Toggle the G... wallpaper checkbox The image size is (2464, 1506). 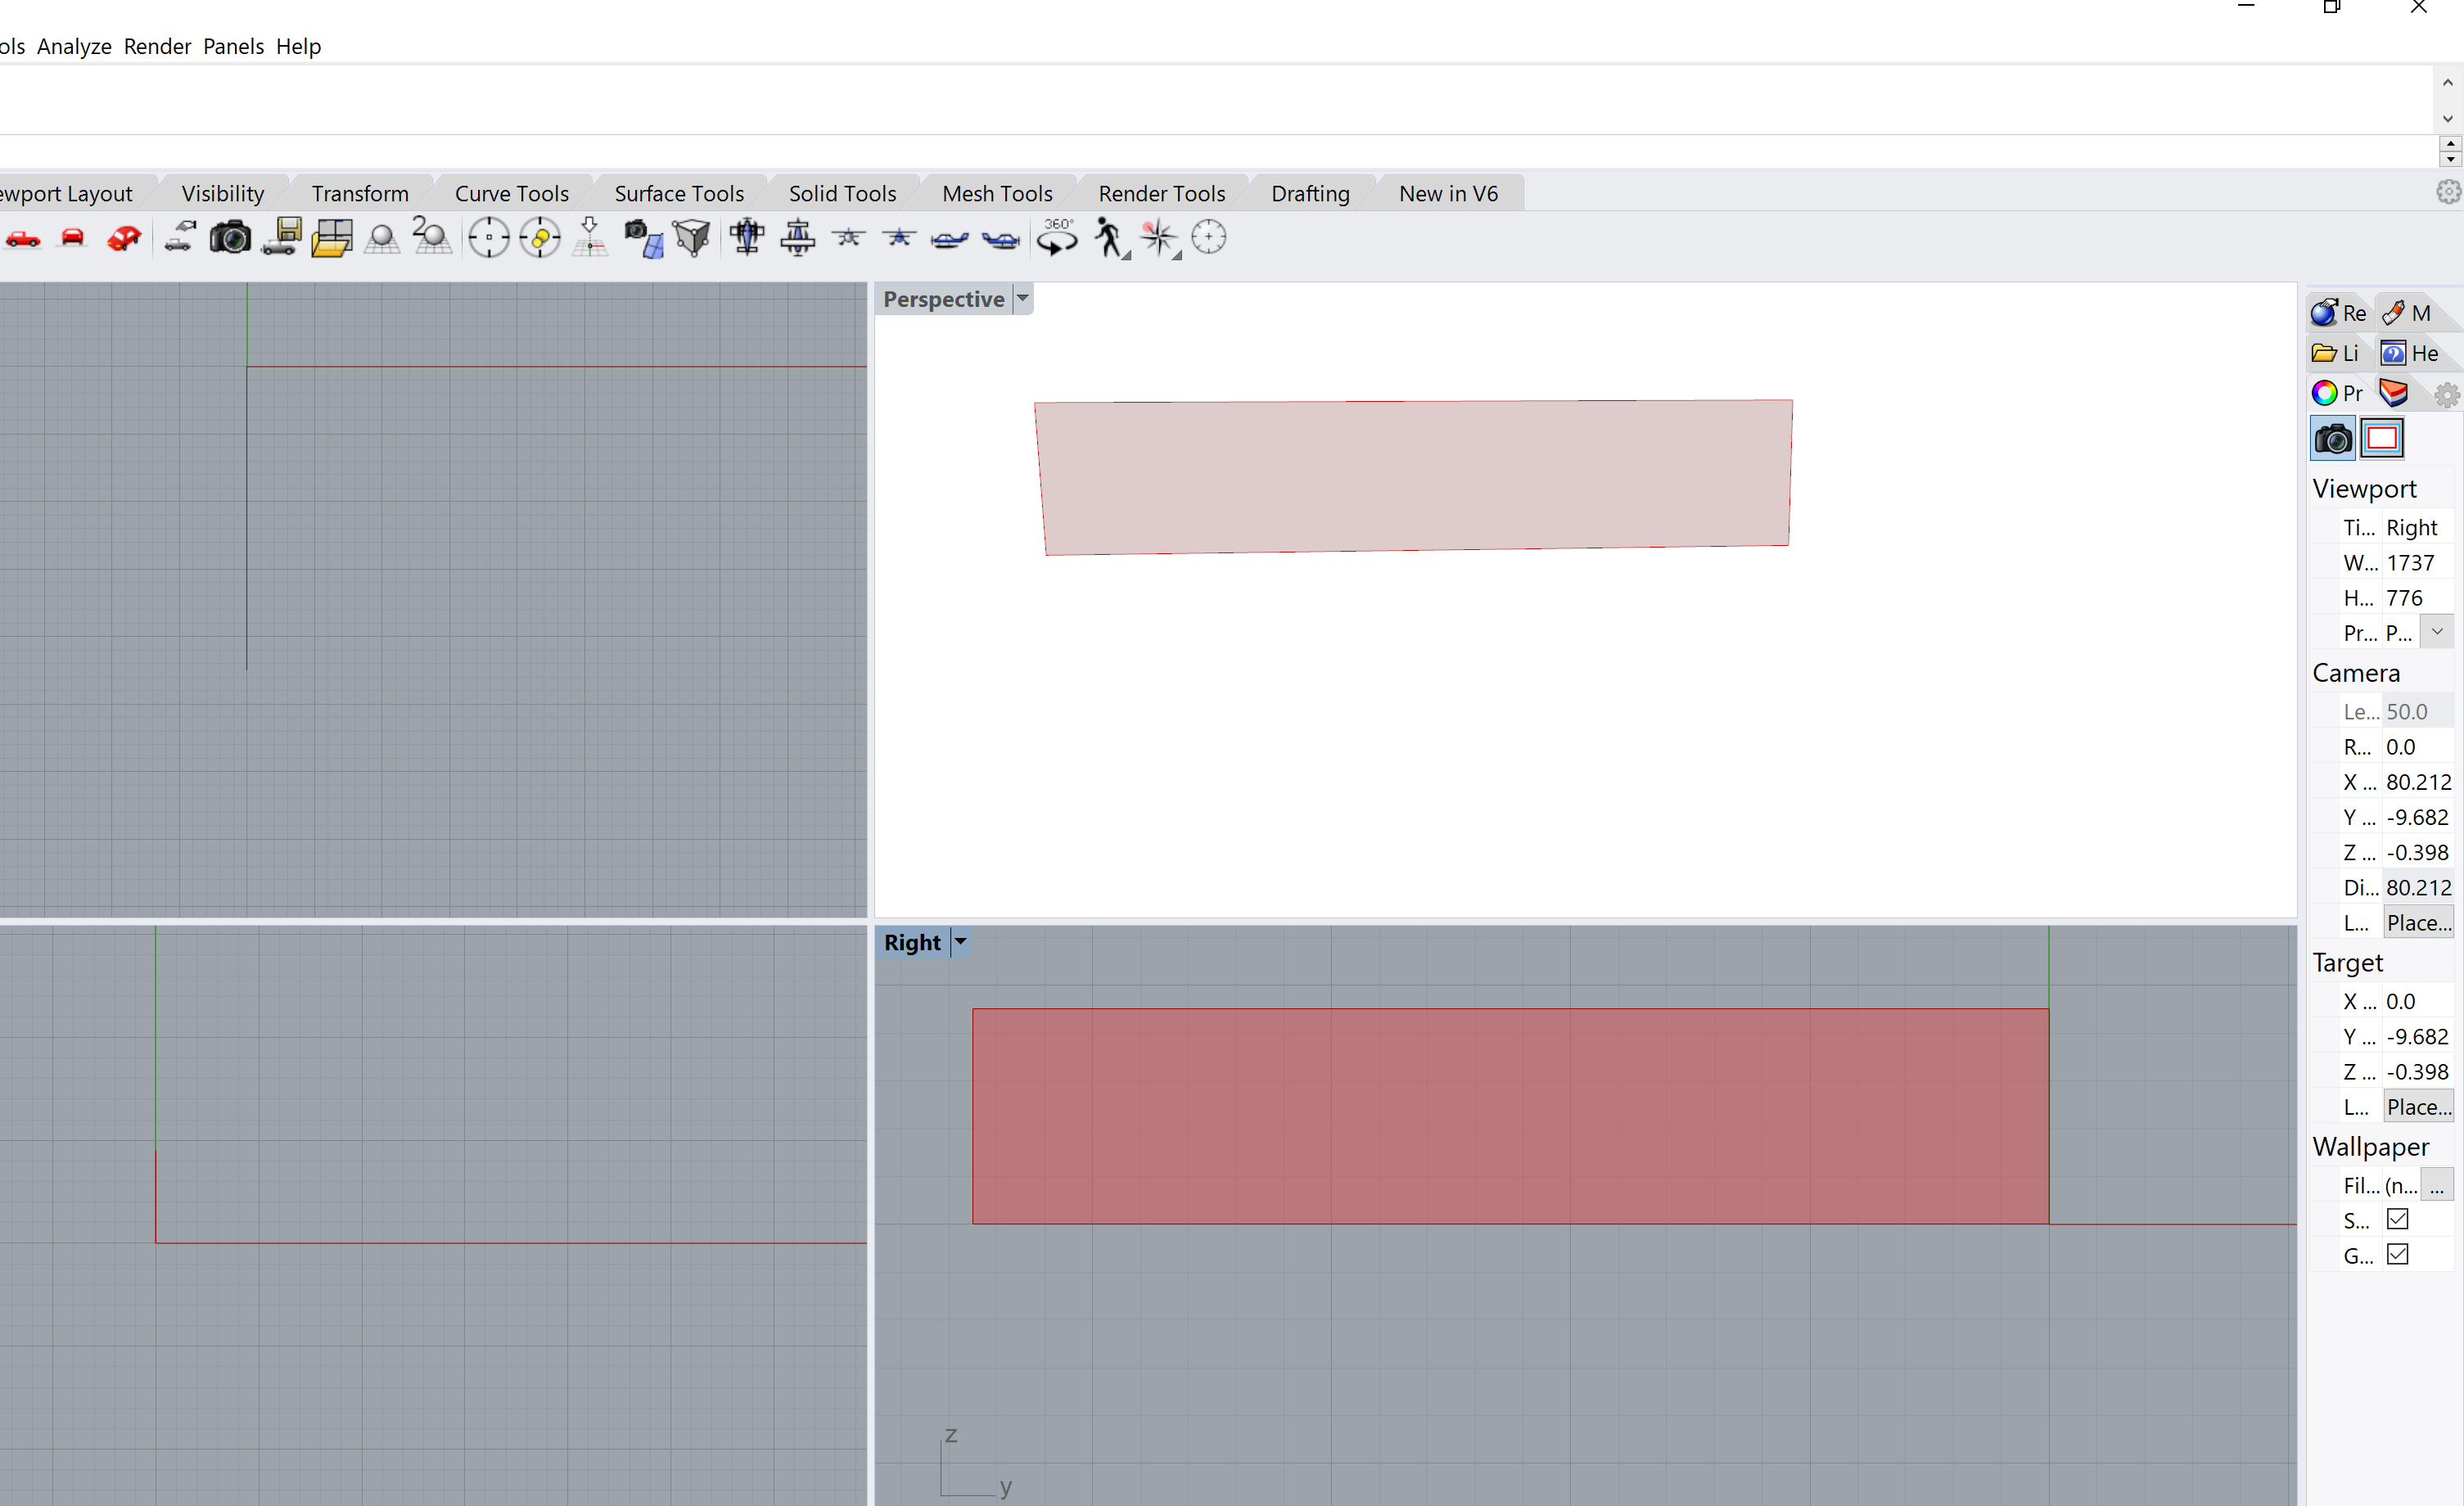(2397, 1254)
